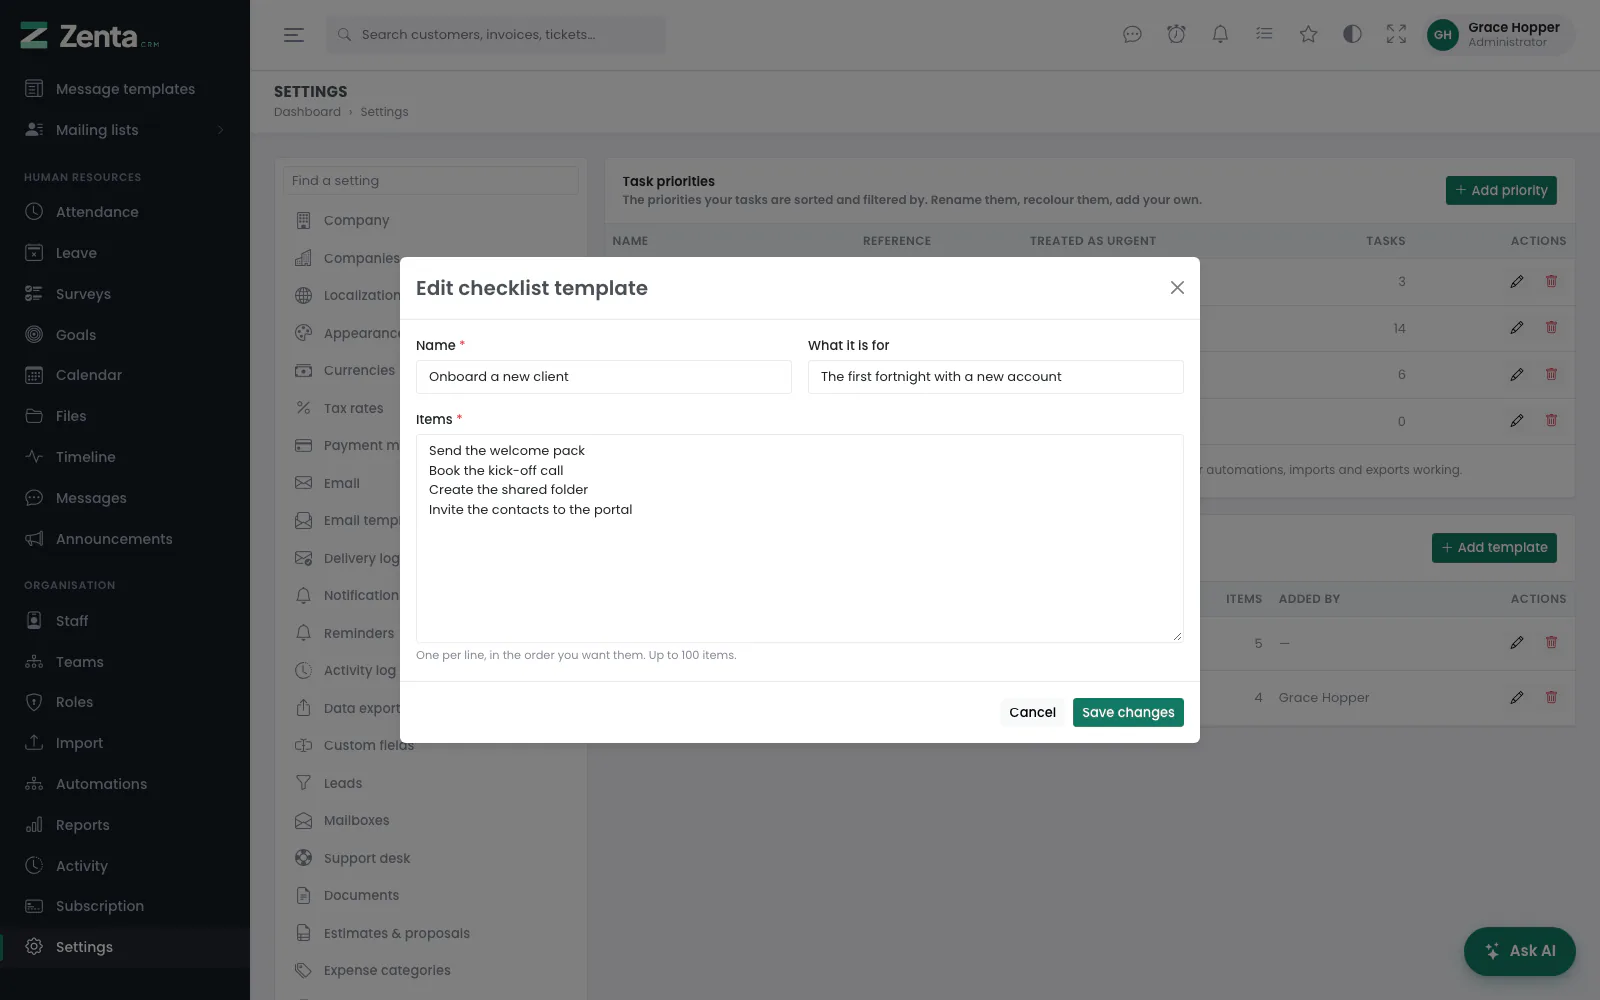
Task: Open the notifications bell in header
Action: [x=1220, y=35]
